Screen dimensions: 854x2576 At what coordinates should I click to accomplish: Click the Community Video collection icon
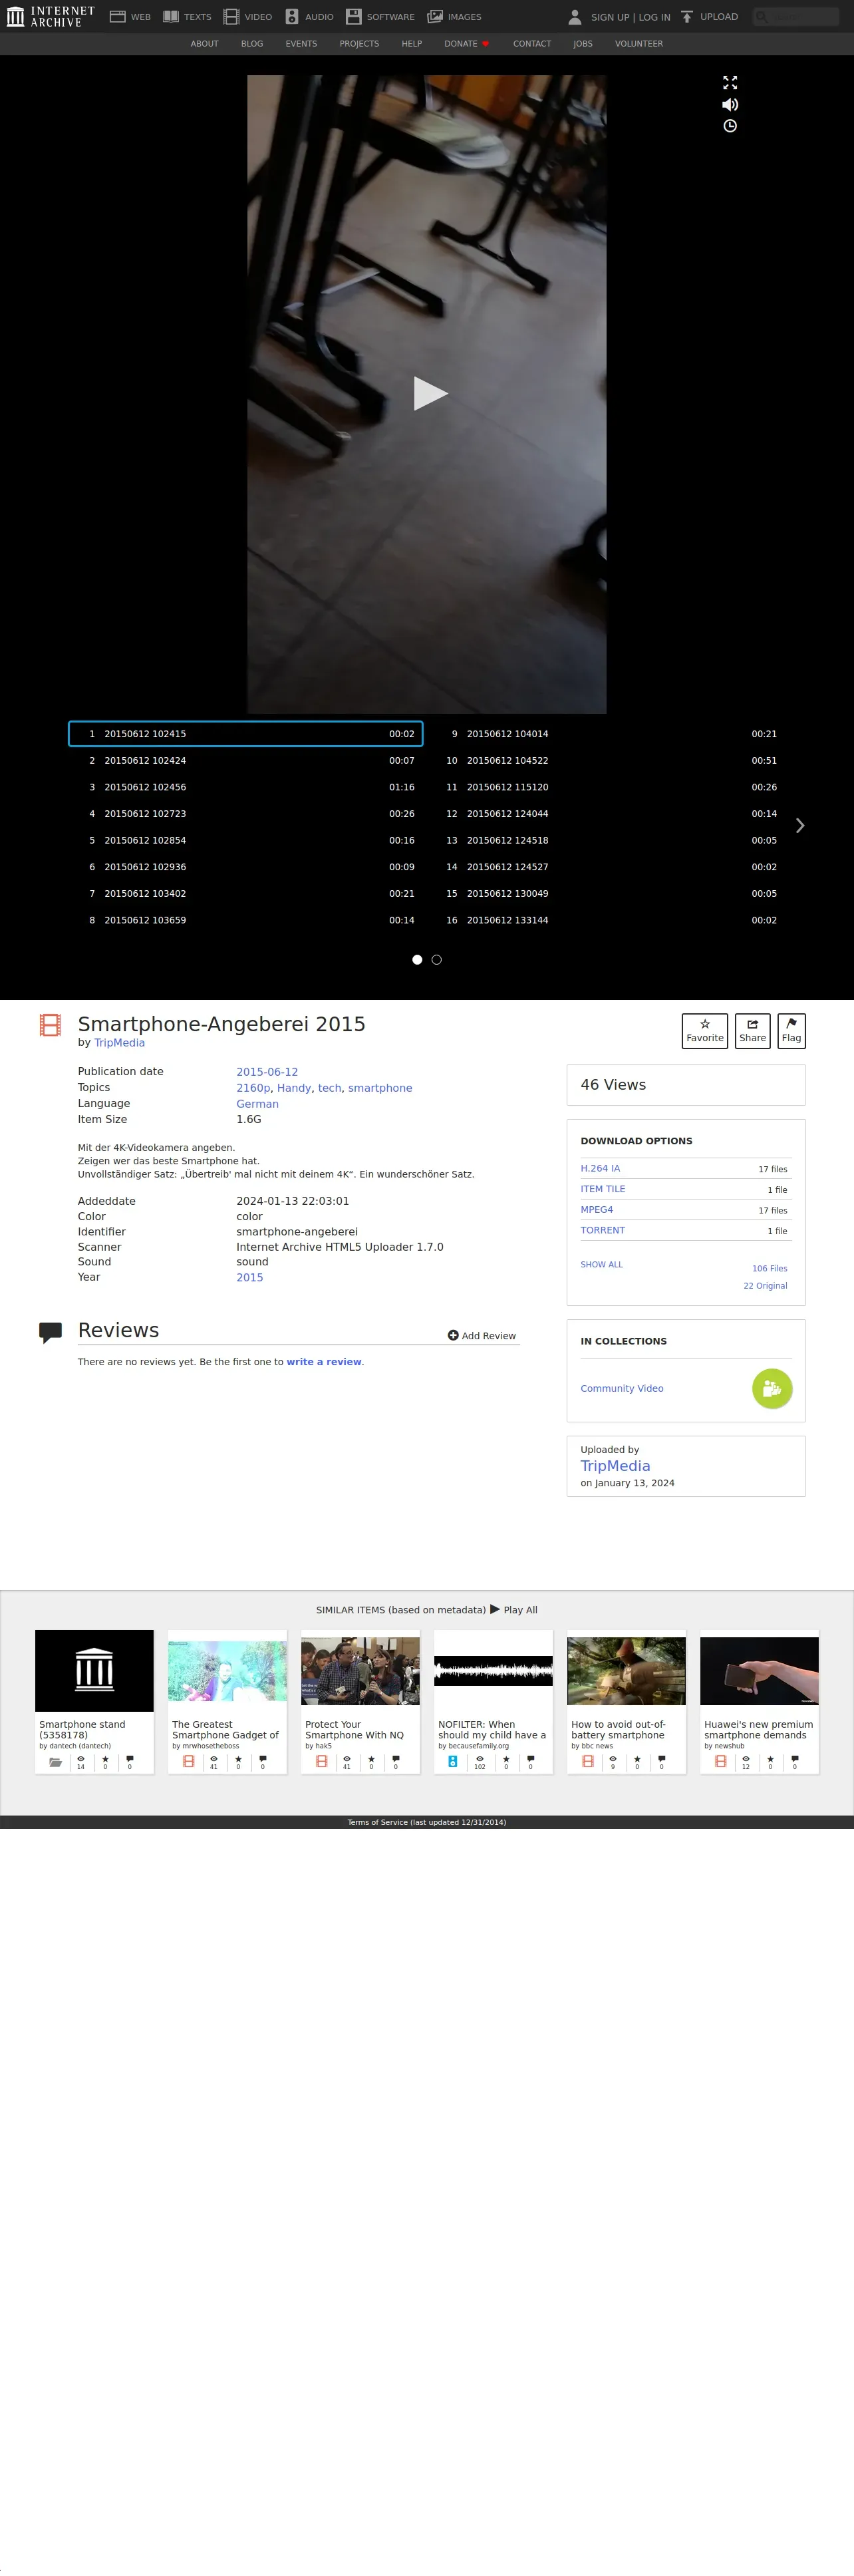click(772, 1388)
